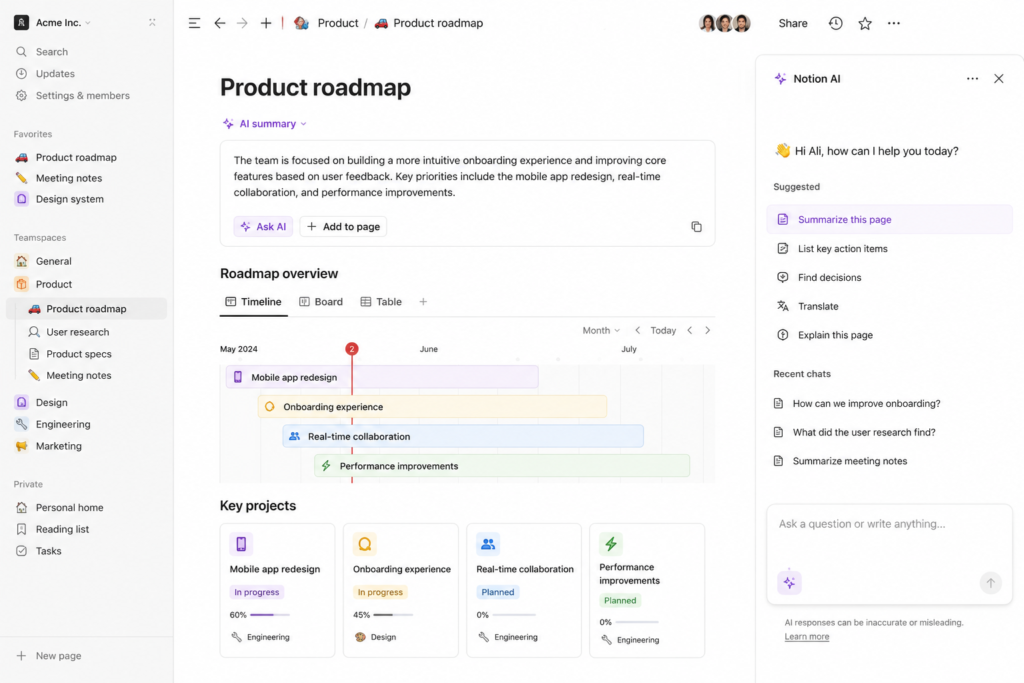Go to next period on the timeline
Image resolution: width=1024 pixels, height=683 pixels.
[707, 330]
